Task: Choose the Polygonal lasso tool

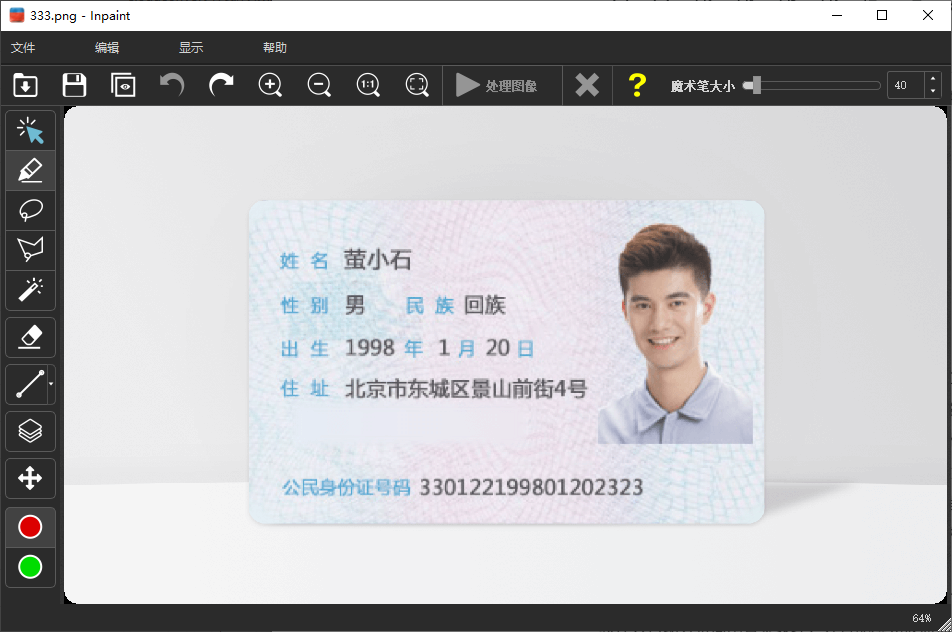Action: tap(30, 249)
